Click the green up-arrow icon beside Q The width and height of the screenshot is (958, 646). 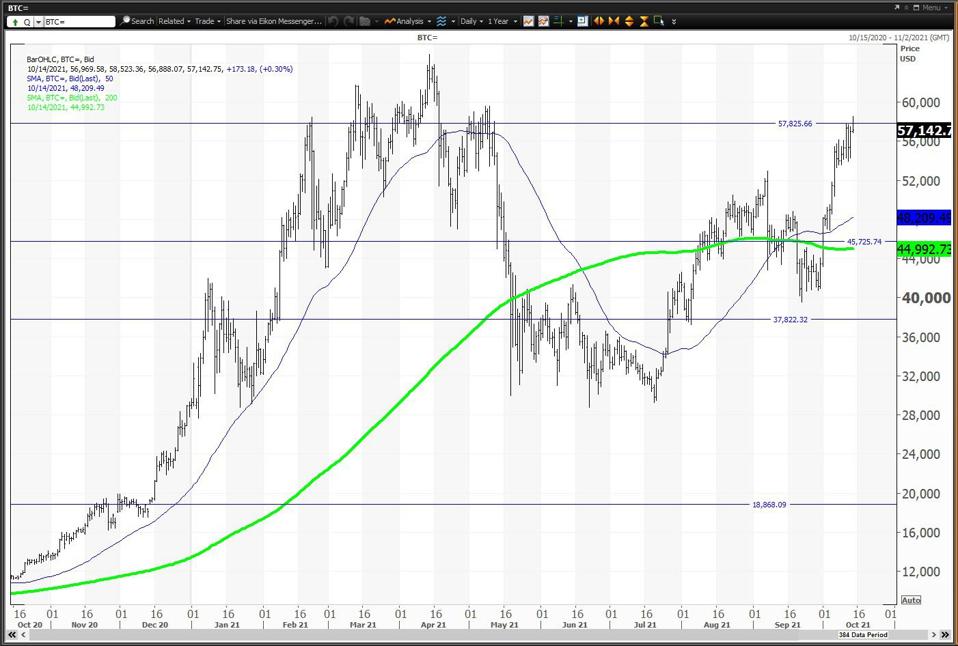click(15, 21)
